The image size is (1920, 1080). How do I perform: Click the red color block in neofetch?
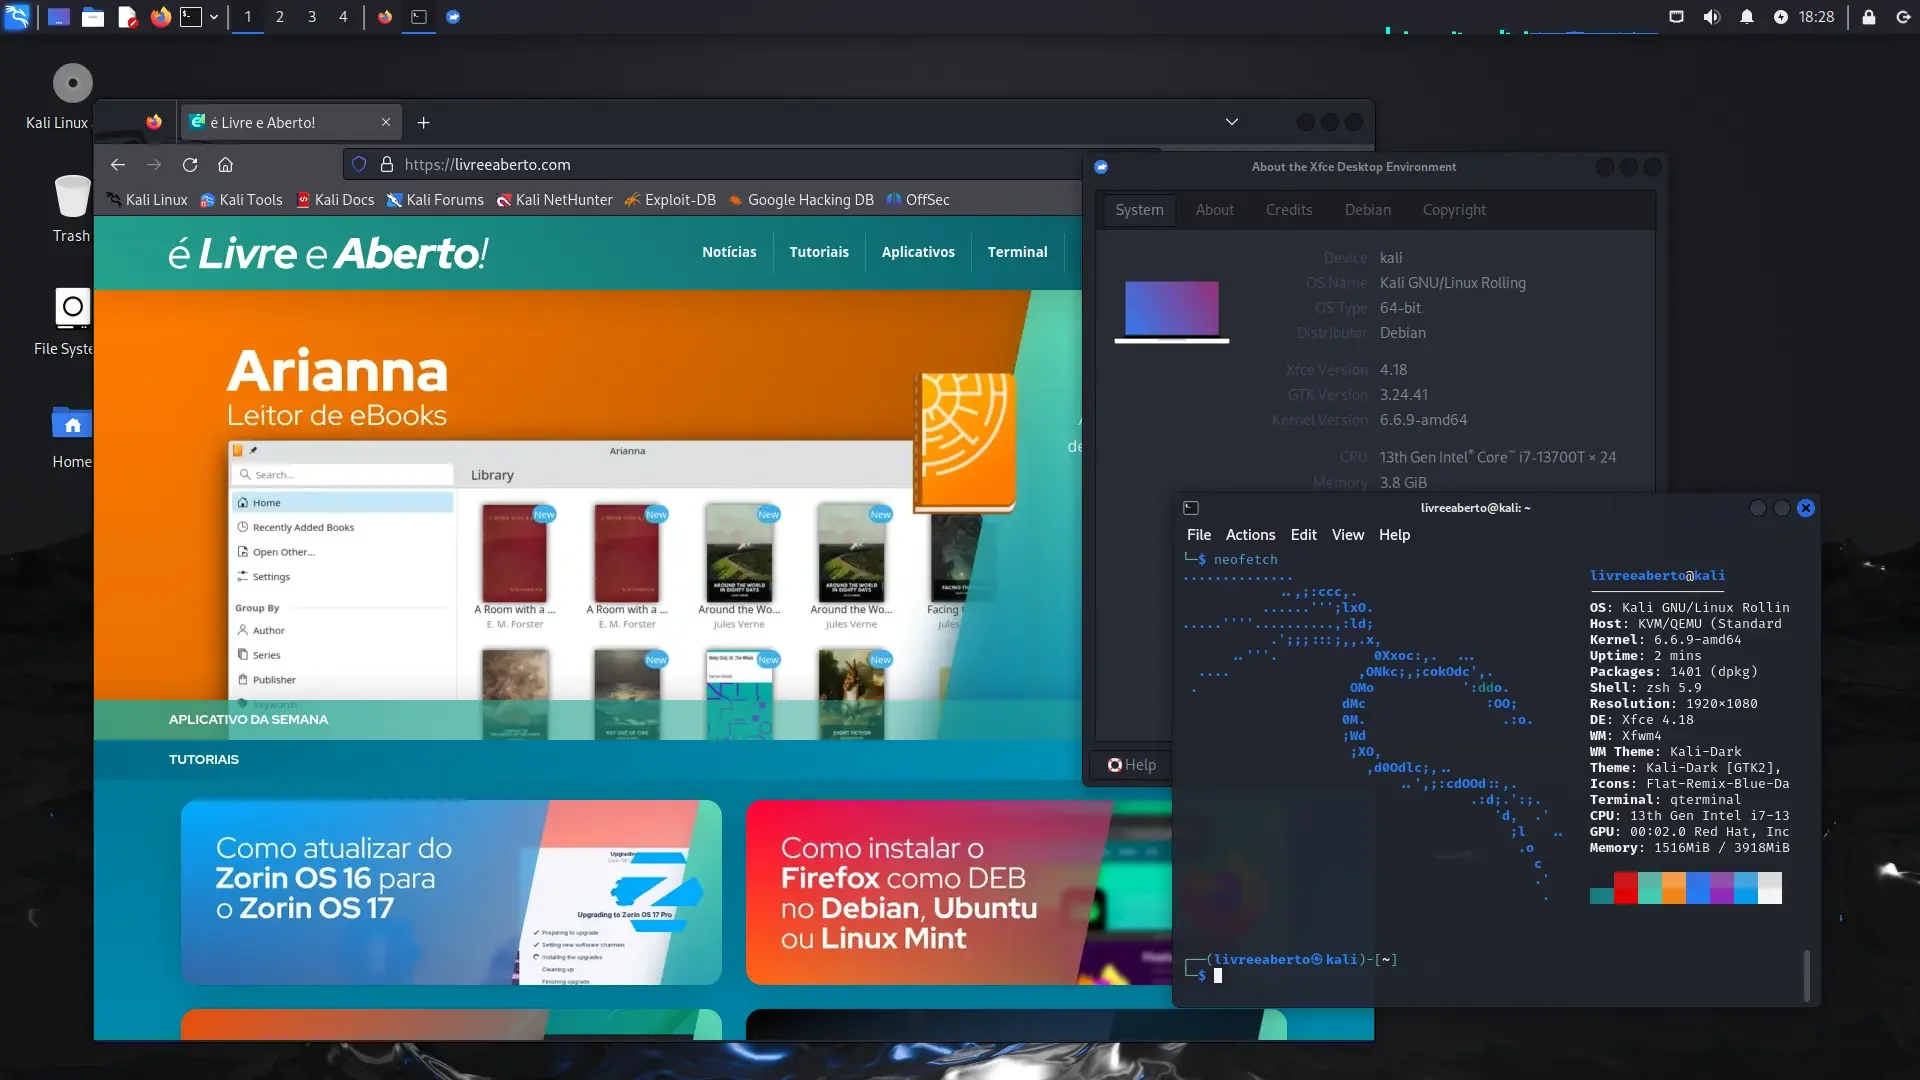point(1625,888)
